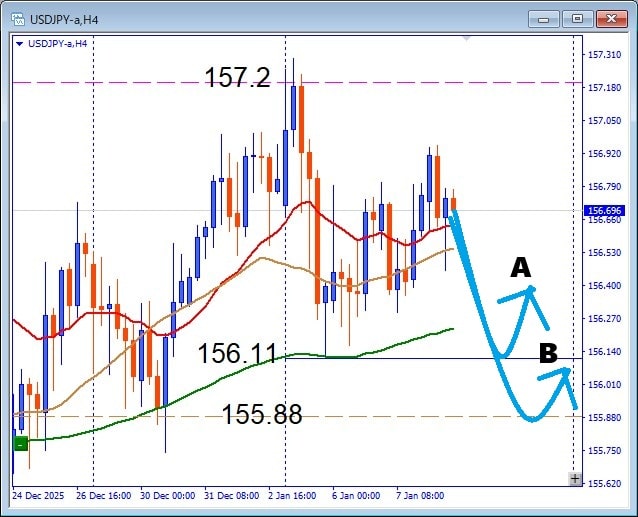Click the 157.310 price scale value

(x=605, y=55)
